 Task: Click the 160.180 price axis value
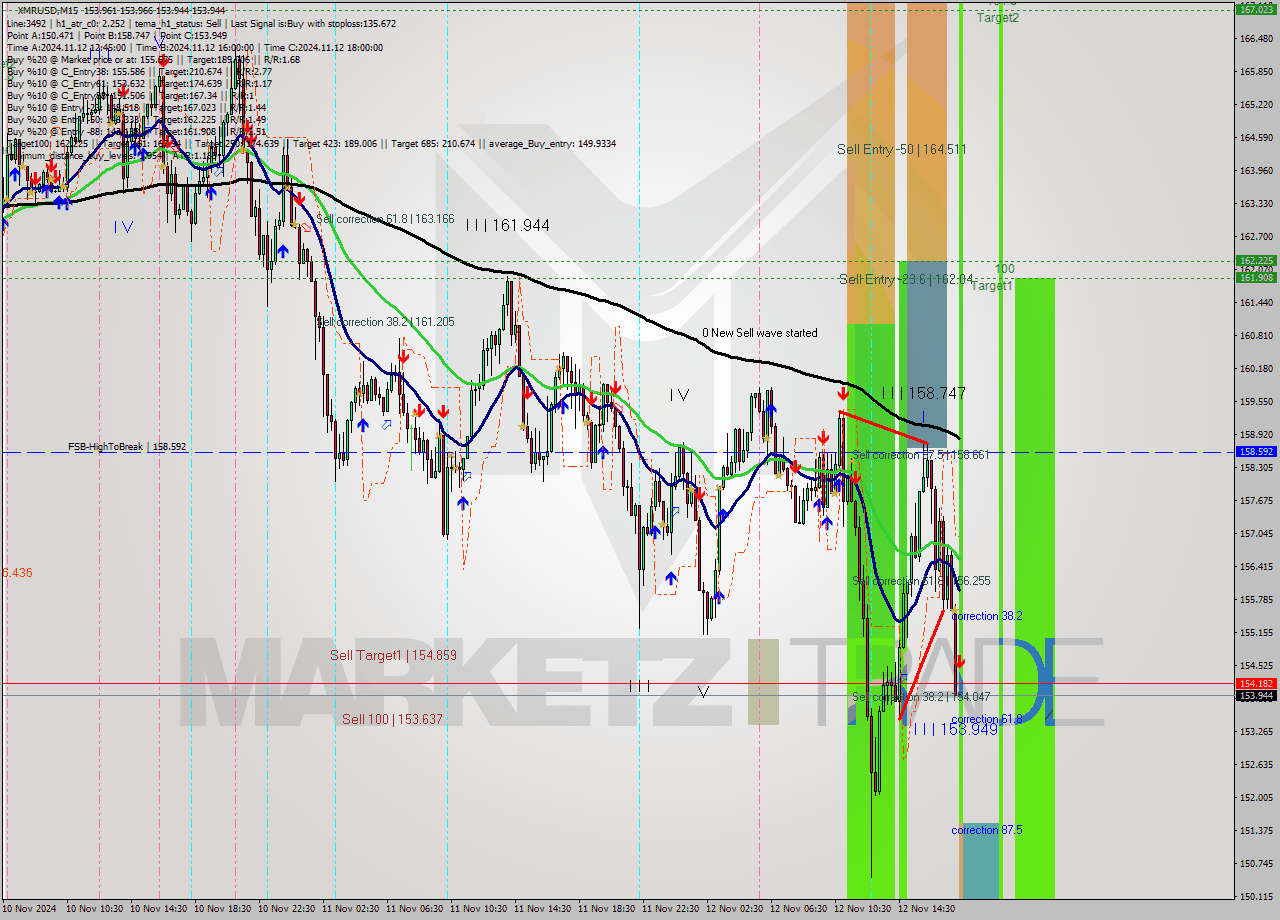point(1256,369)
